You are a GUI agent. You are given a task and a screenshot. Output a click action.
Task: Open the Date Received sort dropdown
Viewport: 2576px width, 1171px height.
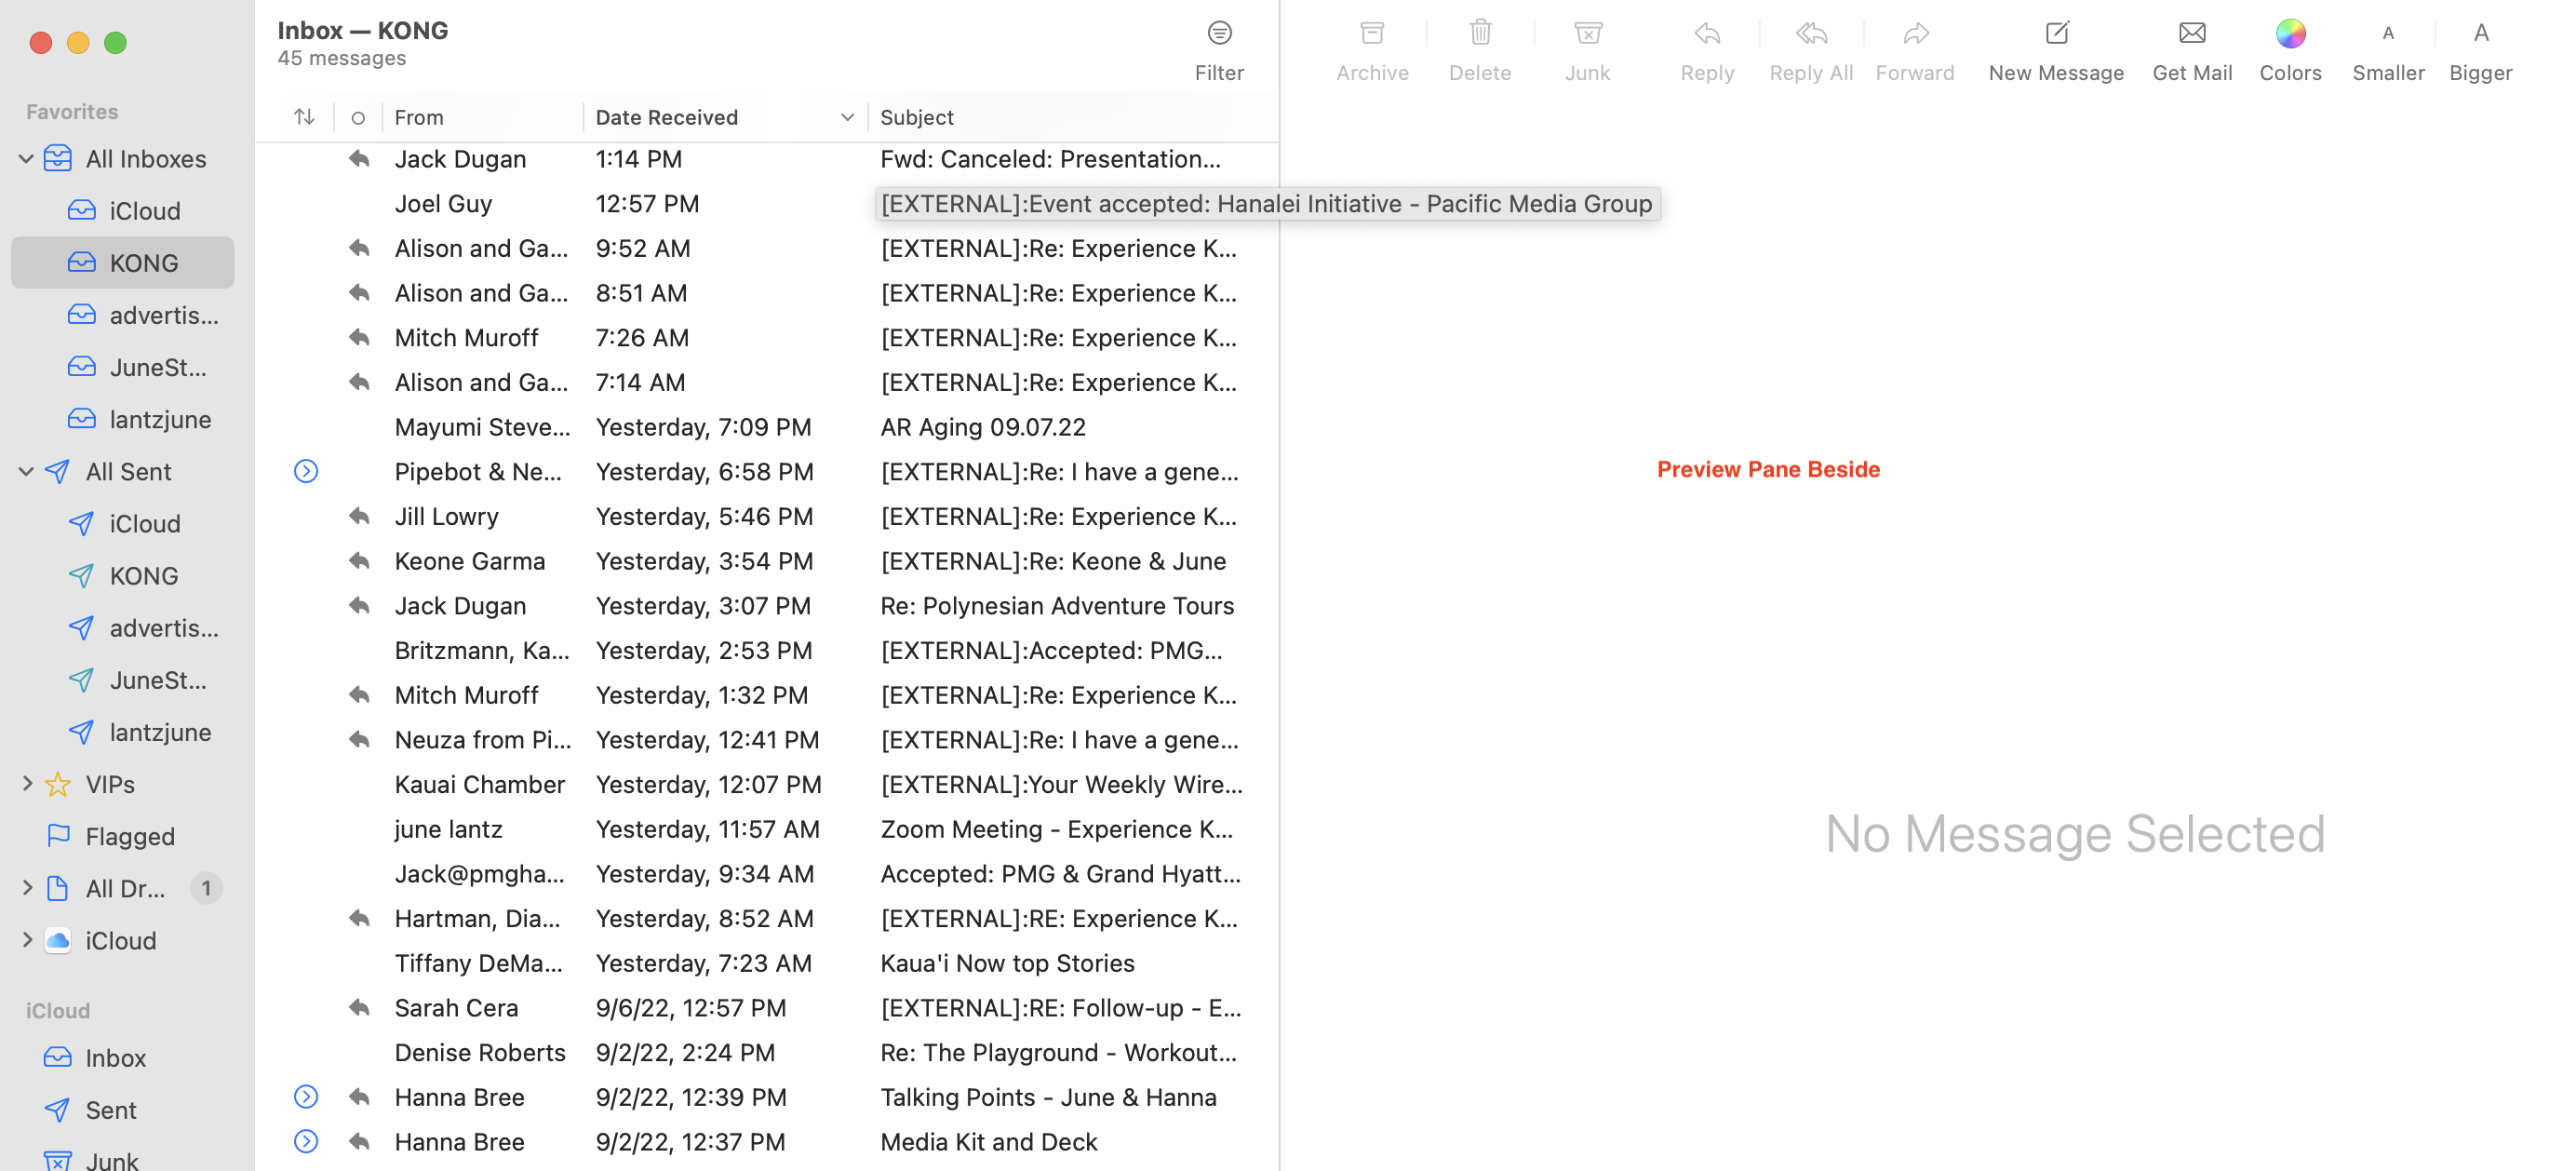(846, 118)
